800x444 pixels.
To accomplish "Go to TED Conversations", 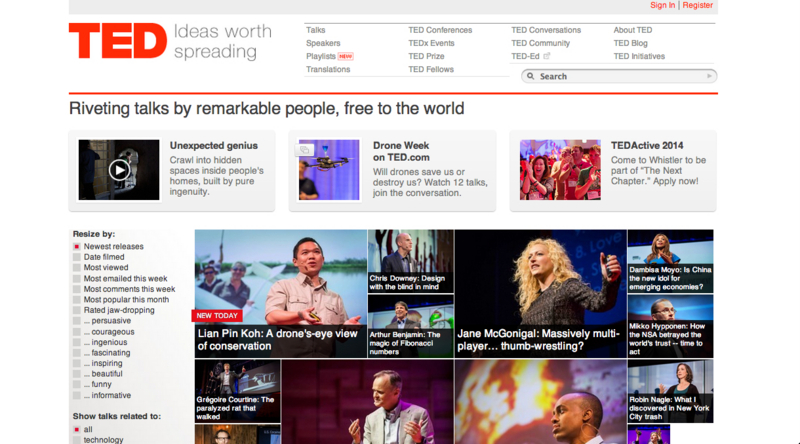I will click(x=546, y=30).
